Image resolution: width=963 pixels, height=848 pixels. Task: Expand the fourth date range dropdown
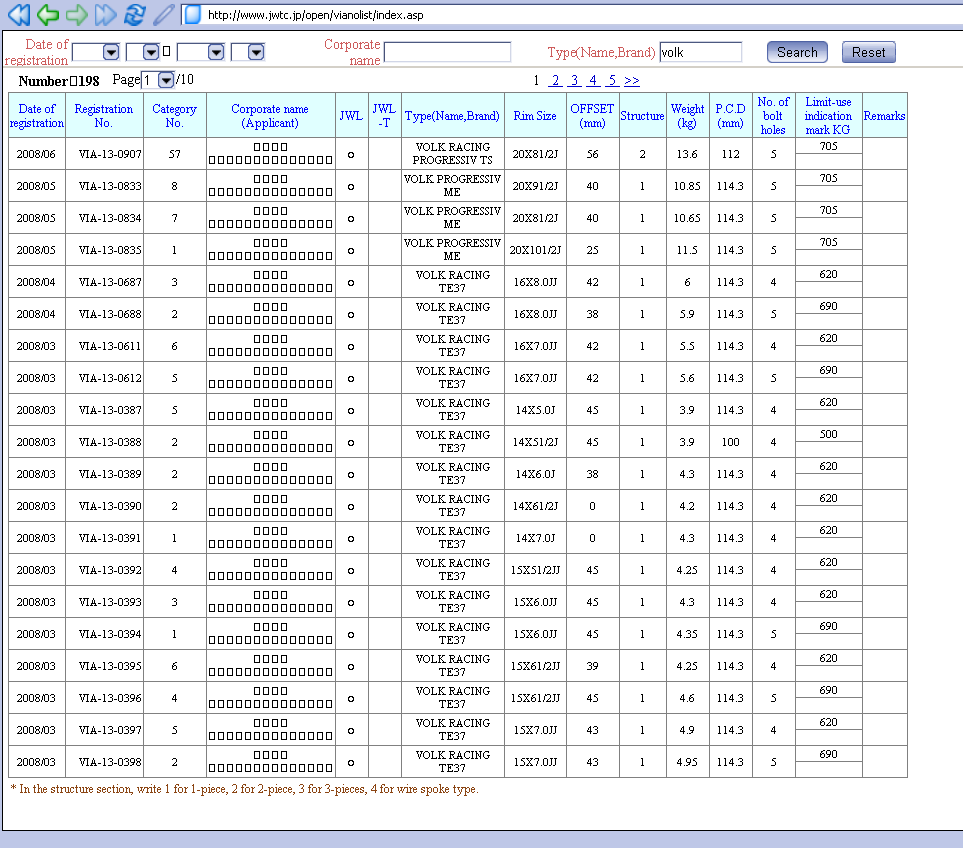click(x=255, y=52)
